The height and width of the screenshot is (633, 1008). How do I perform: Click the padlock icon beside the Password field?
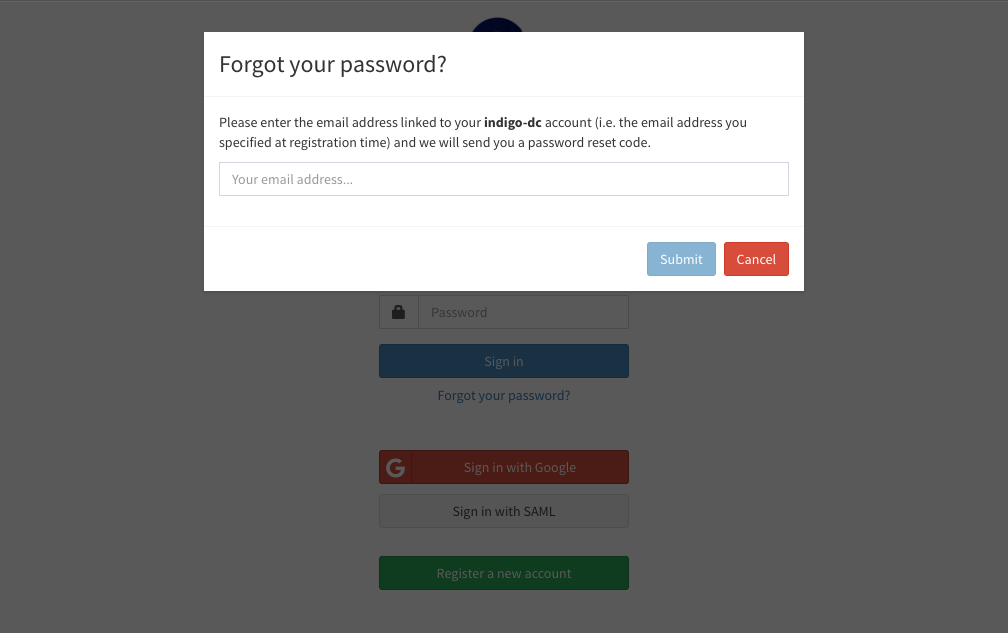398,311
